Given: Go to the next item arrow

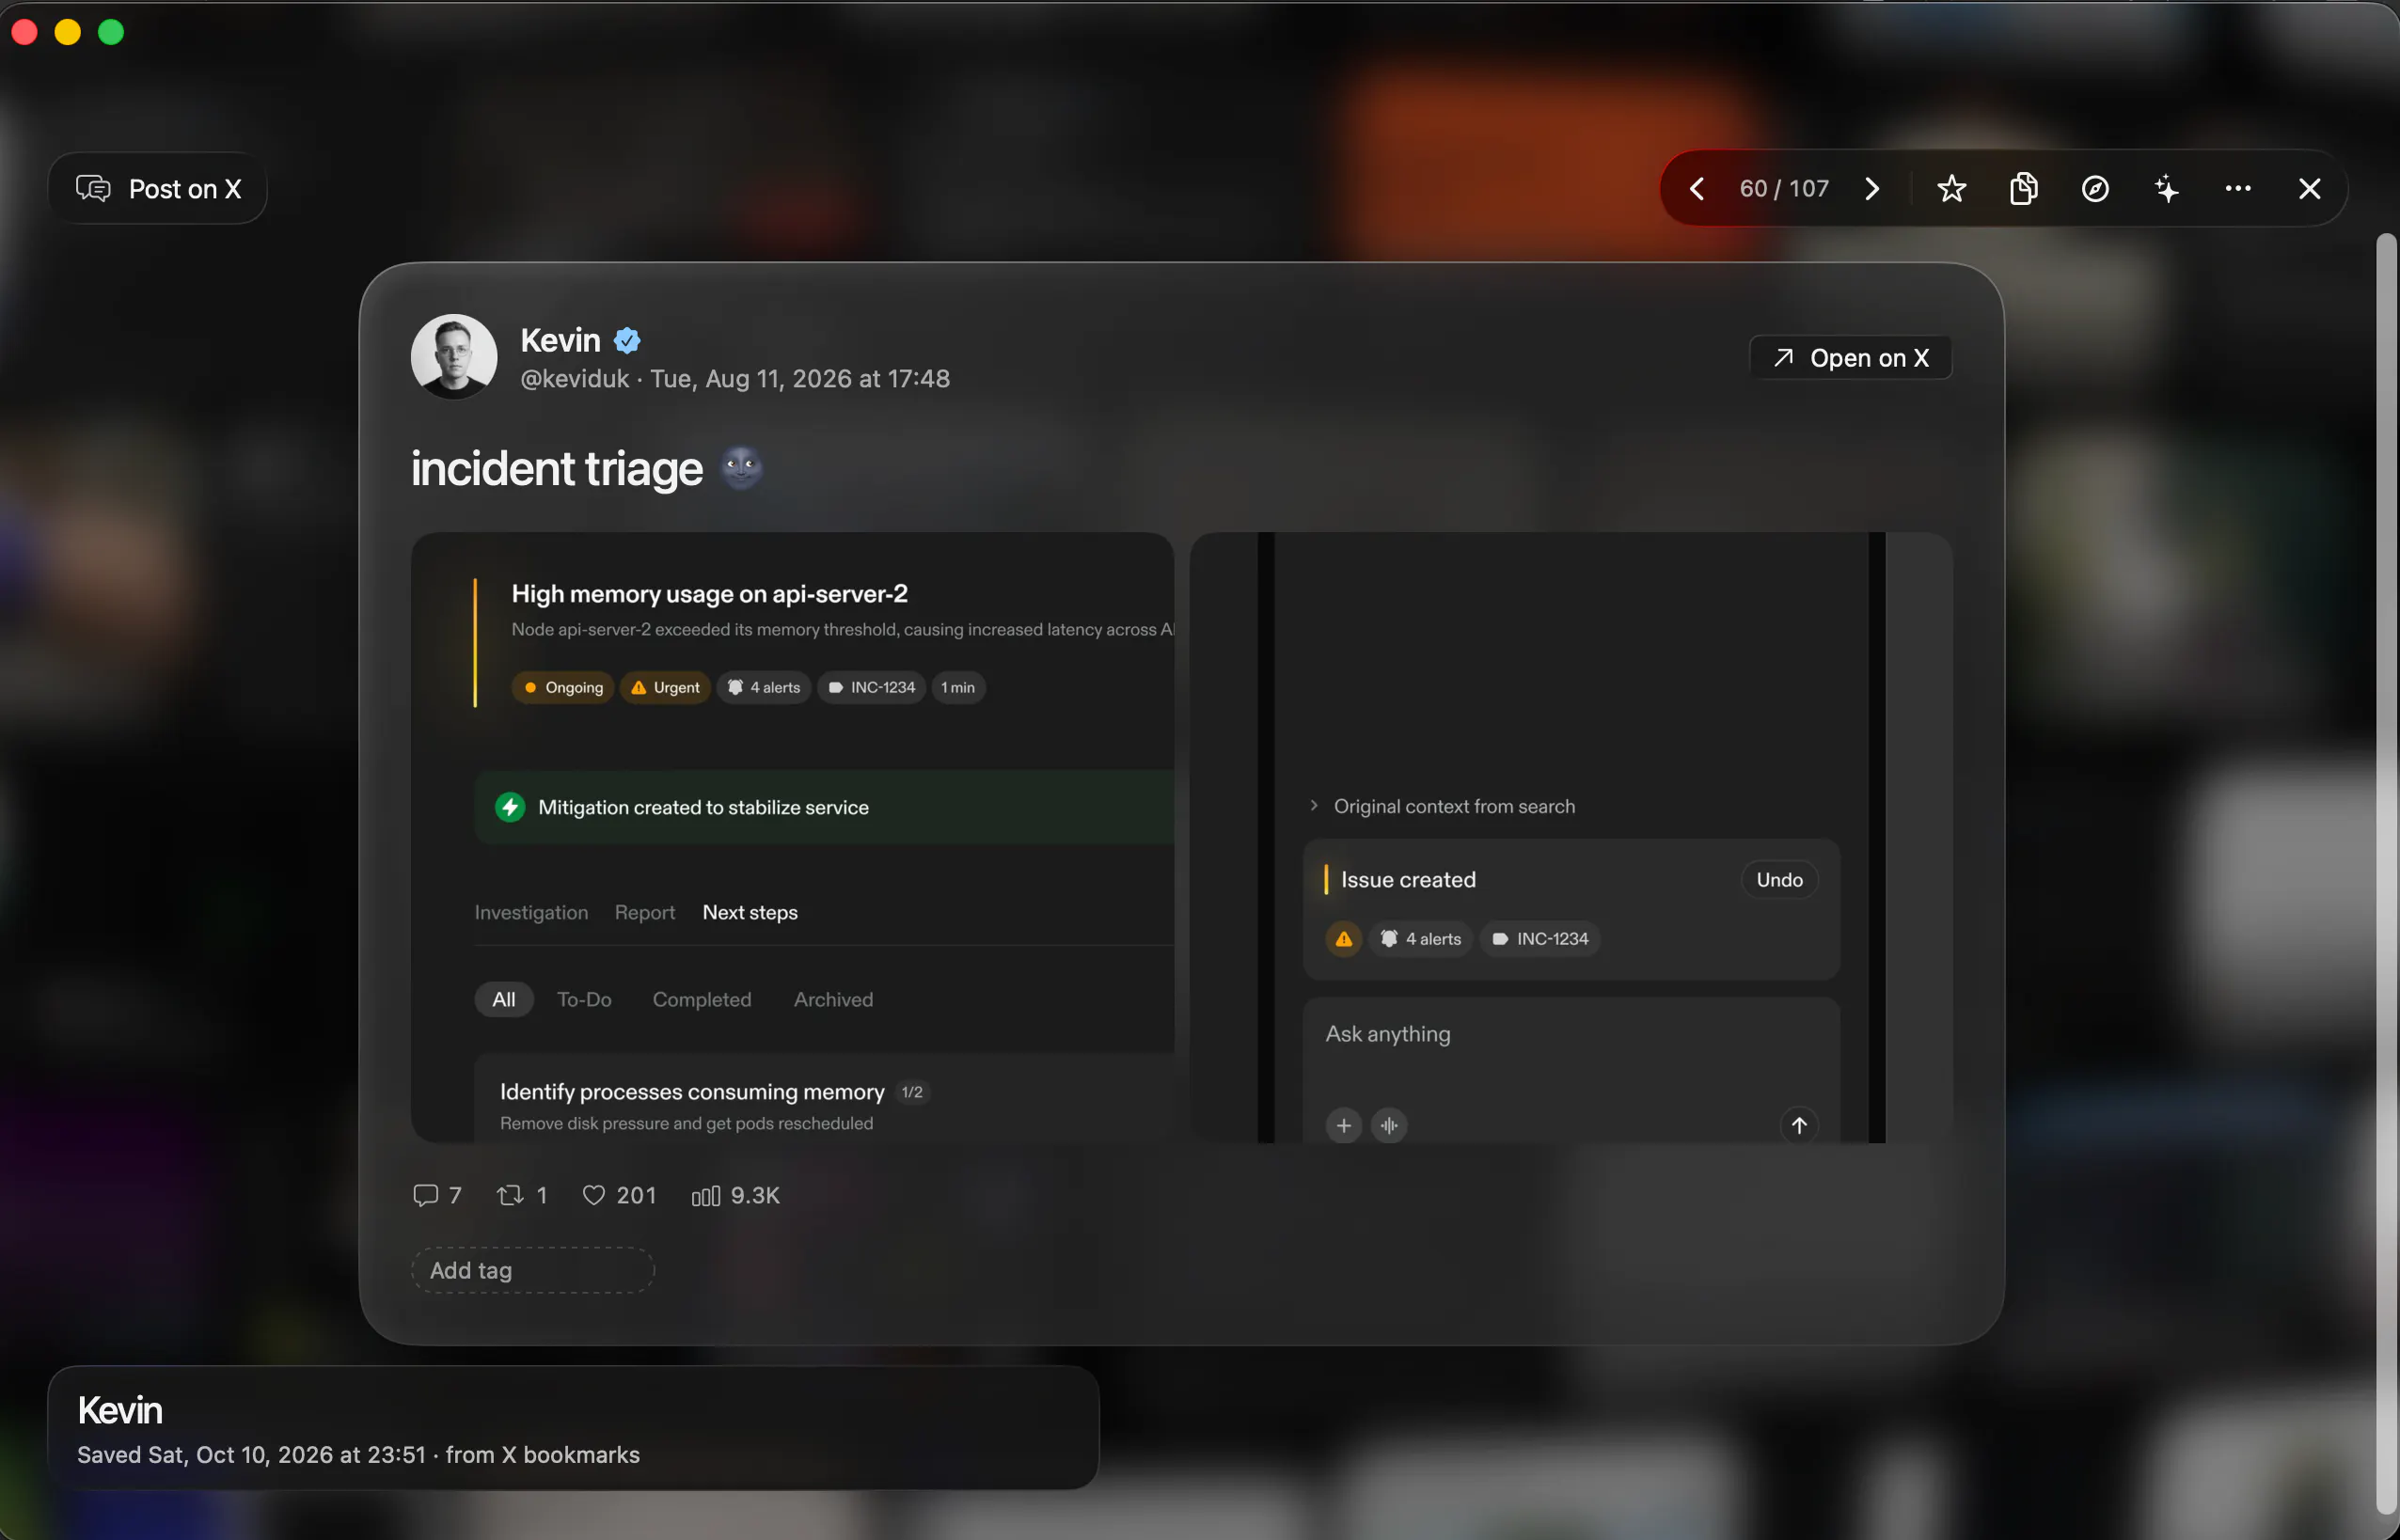Looking at the screenshot, I should 1872,189.
